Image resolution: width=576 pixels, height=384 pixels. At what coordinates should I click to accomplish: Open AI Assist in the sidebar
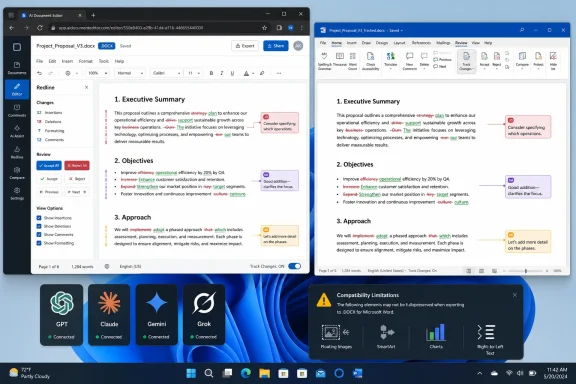tap(17, 131)
